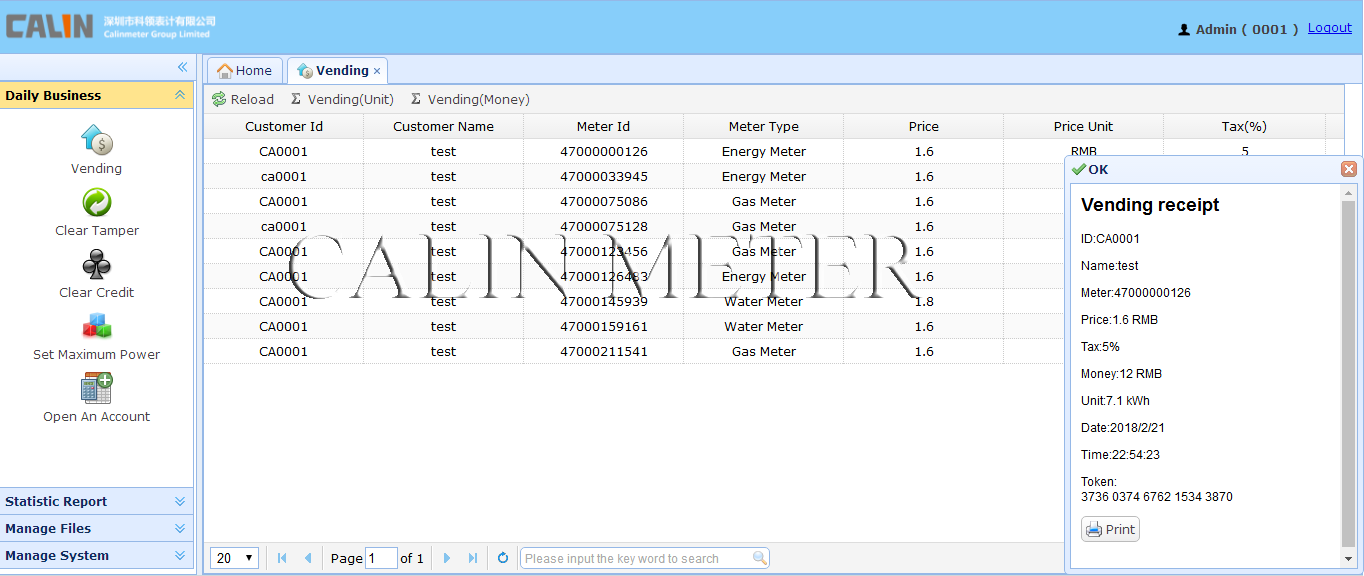Image resolution: width=1364 pixels, height=576 pixels.
Task: Click the Logout link
Action: pos(1330,28)
